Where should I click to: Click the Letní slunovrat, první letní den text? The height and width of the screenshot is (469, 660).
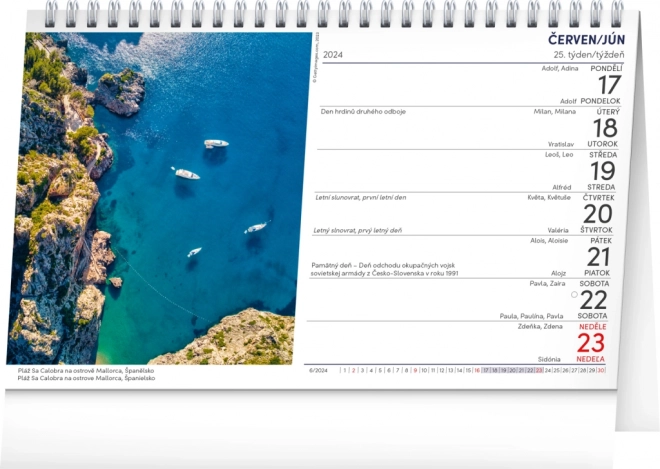pyautogui.click(x=359, y=197)
